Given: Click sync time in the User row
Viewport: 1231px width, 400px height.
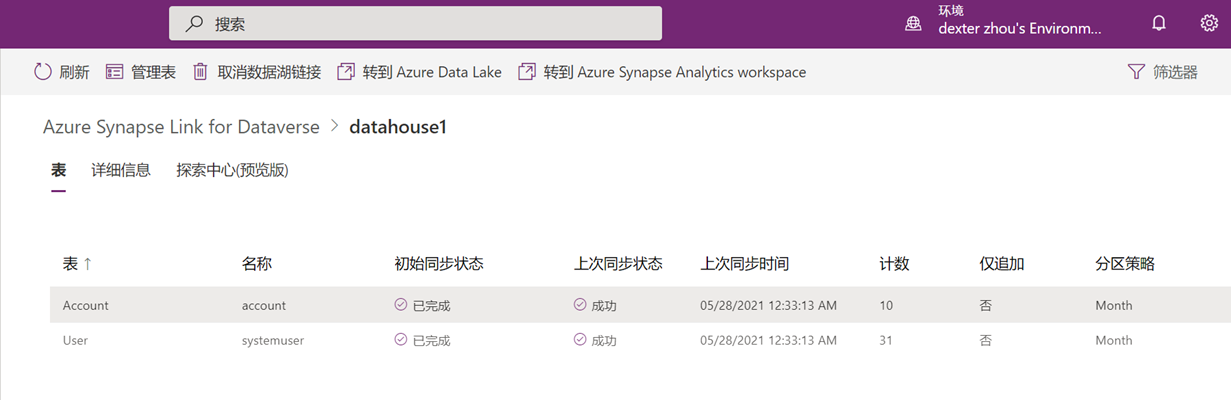Looking at the screenshot, I should pos(768,340).
